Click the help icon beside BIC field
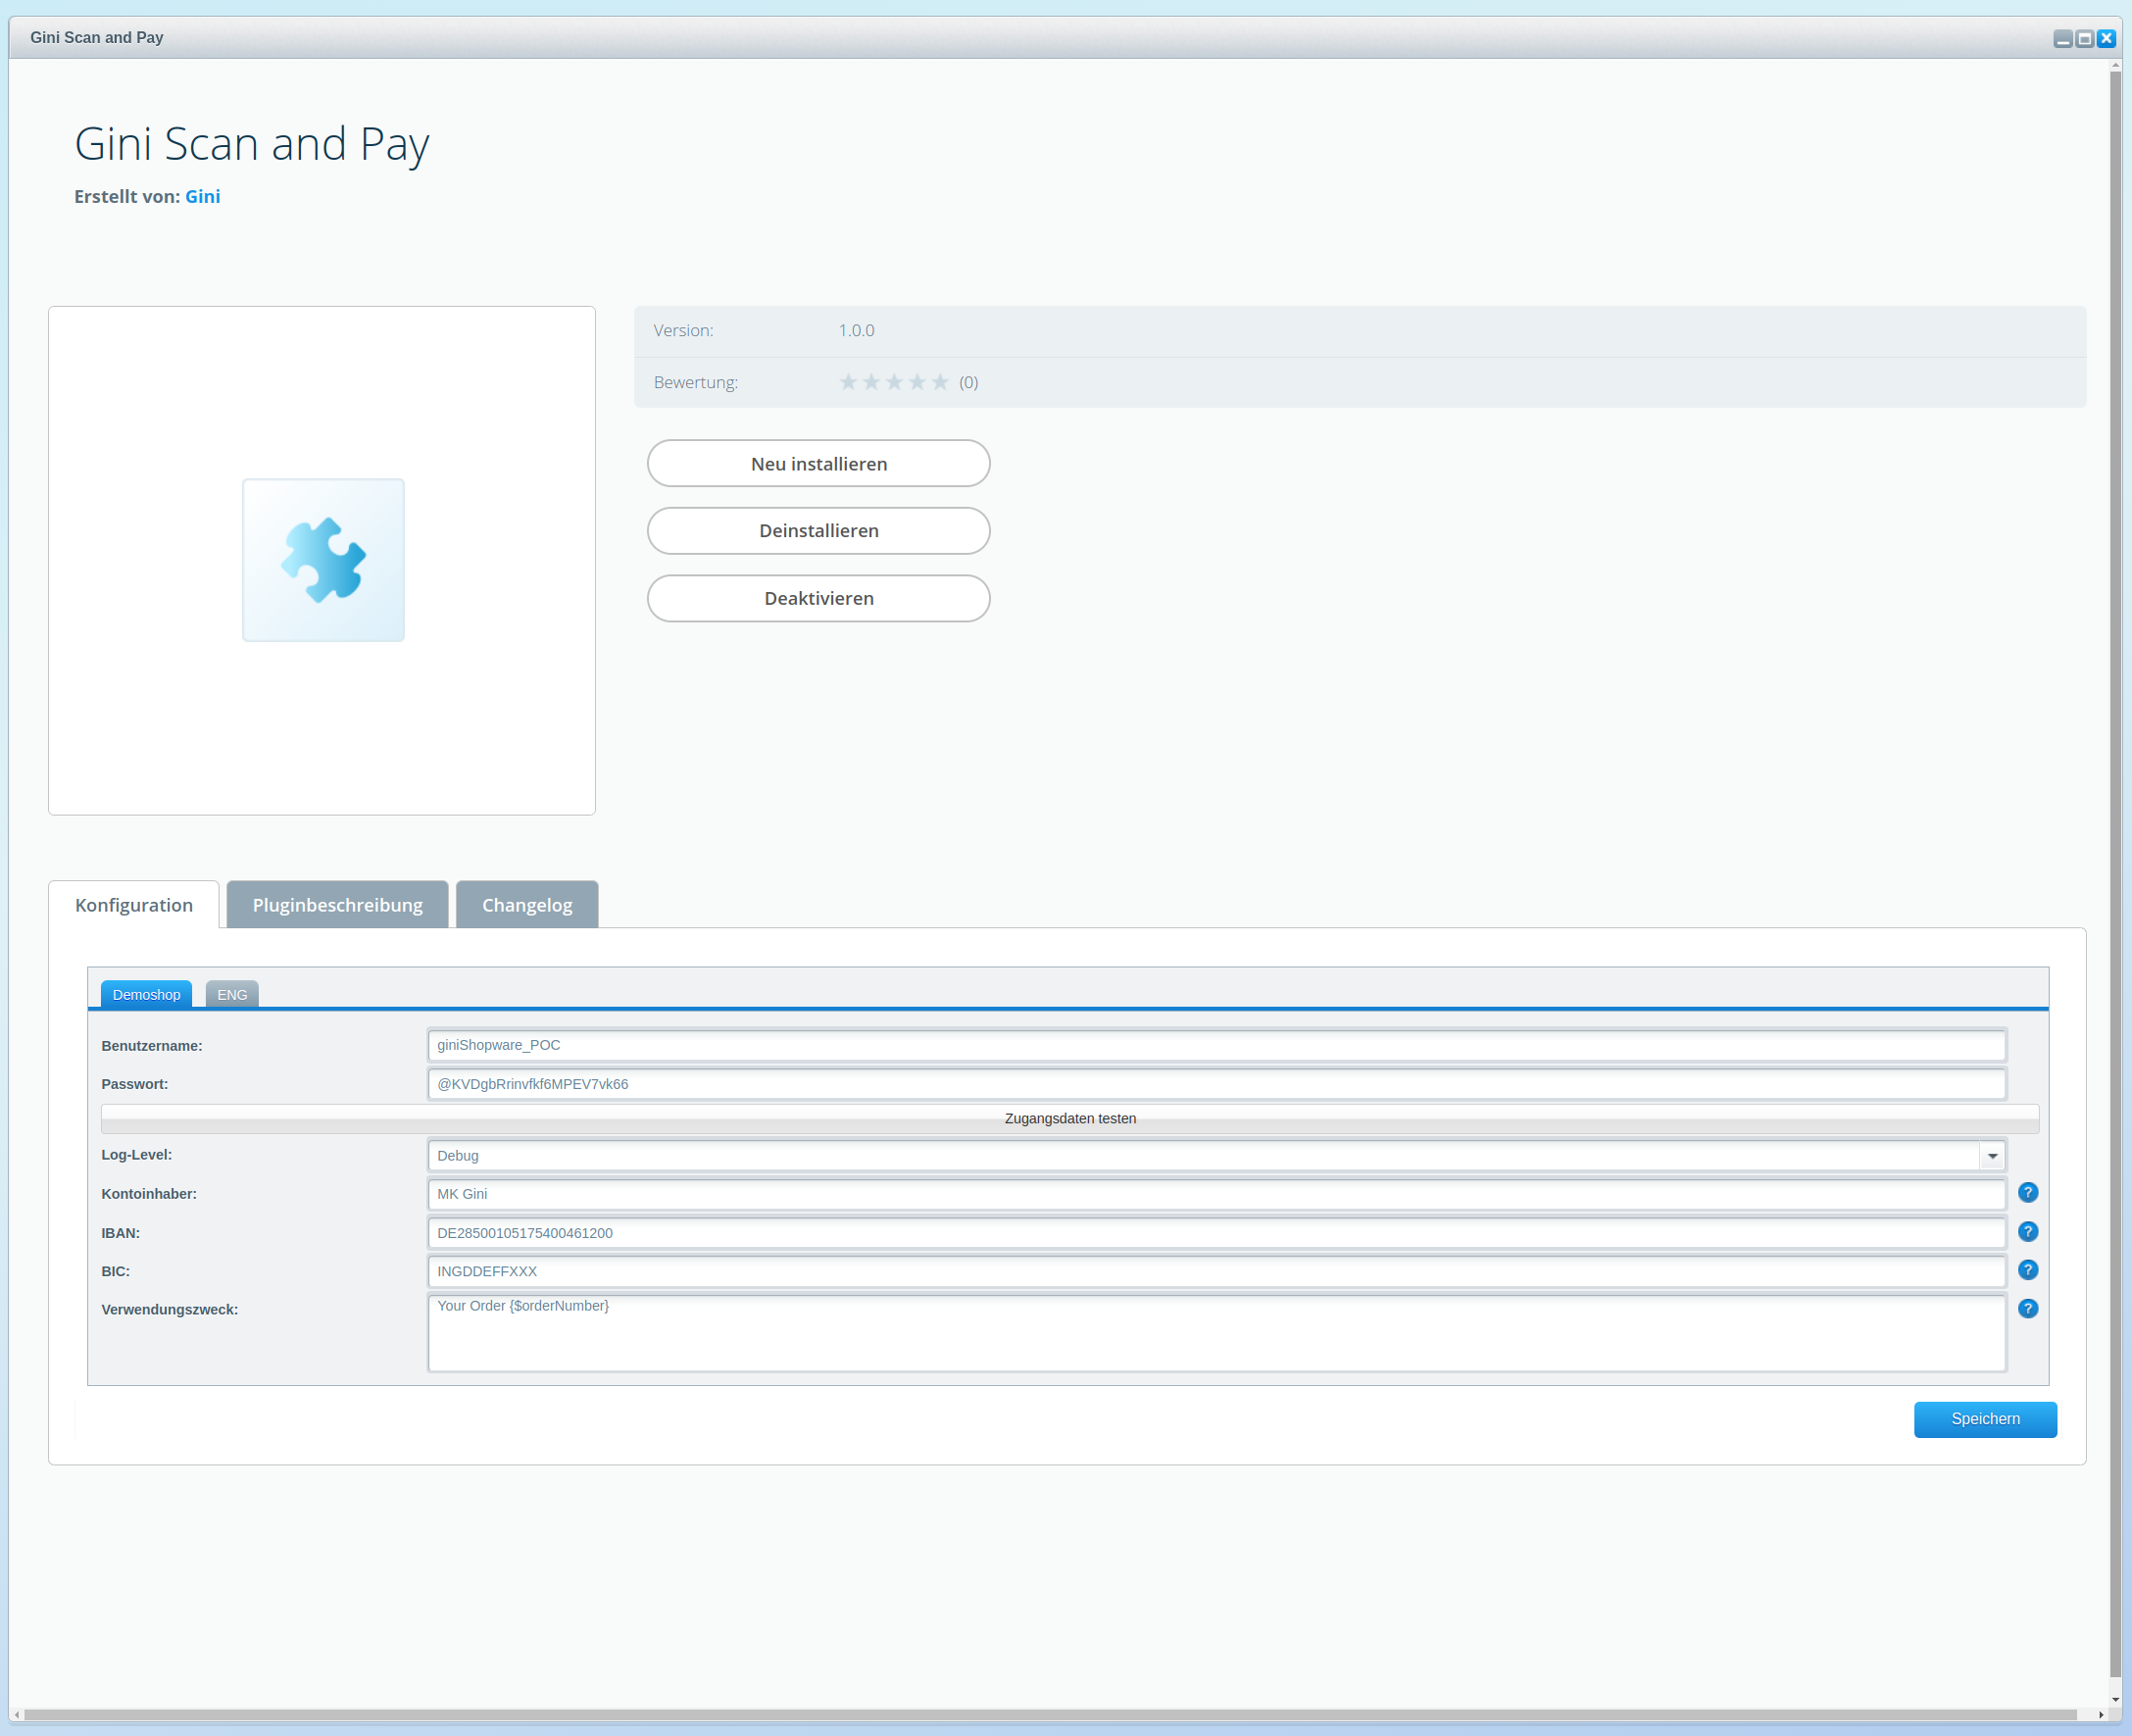Viewport: 2132px width, 1736px height. click(x=2027, y=1270)
